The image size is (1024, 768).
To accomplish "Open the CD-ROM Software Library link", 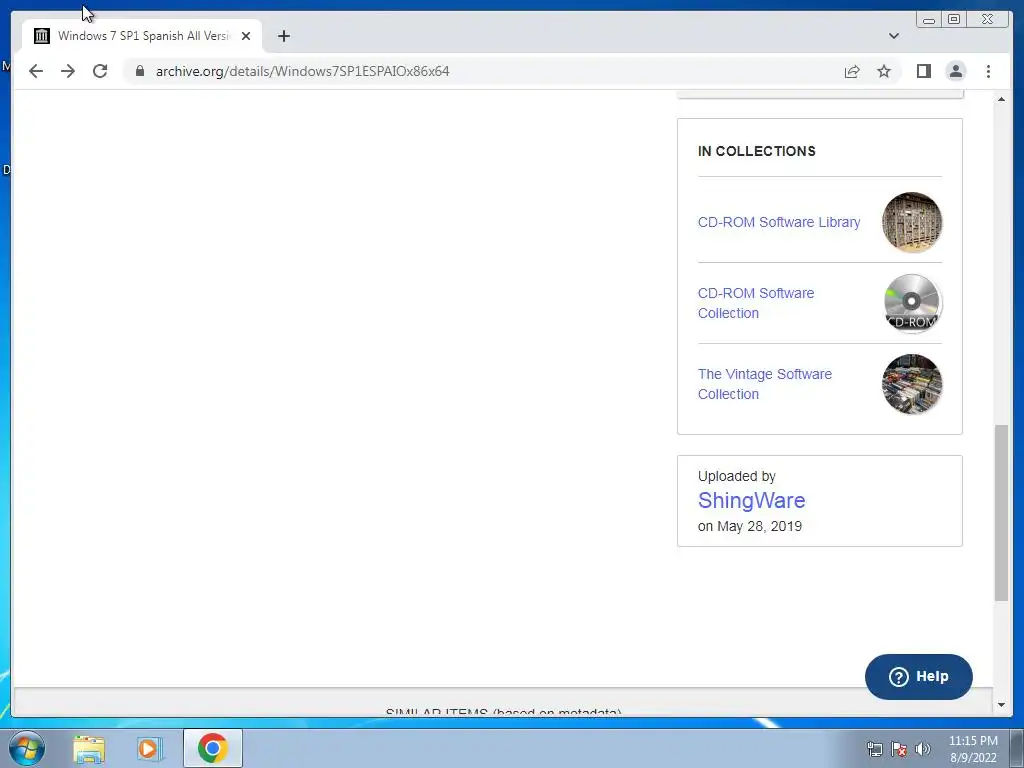I will tap(778, 222).
